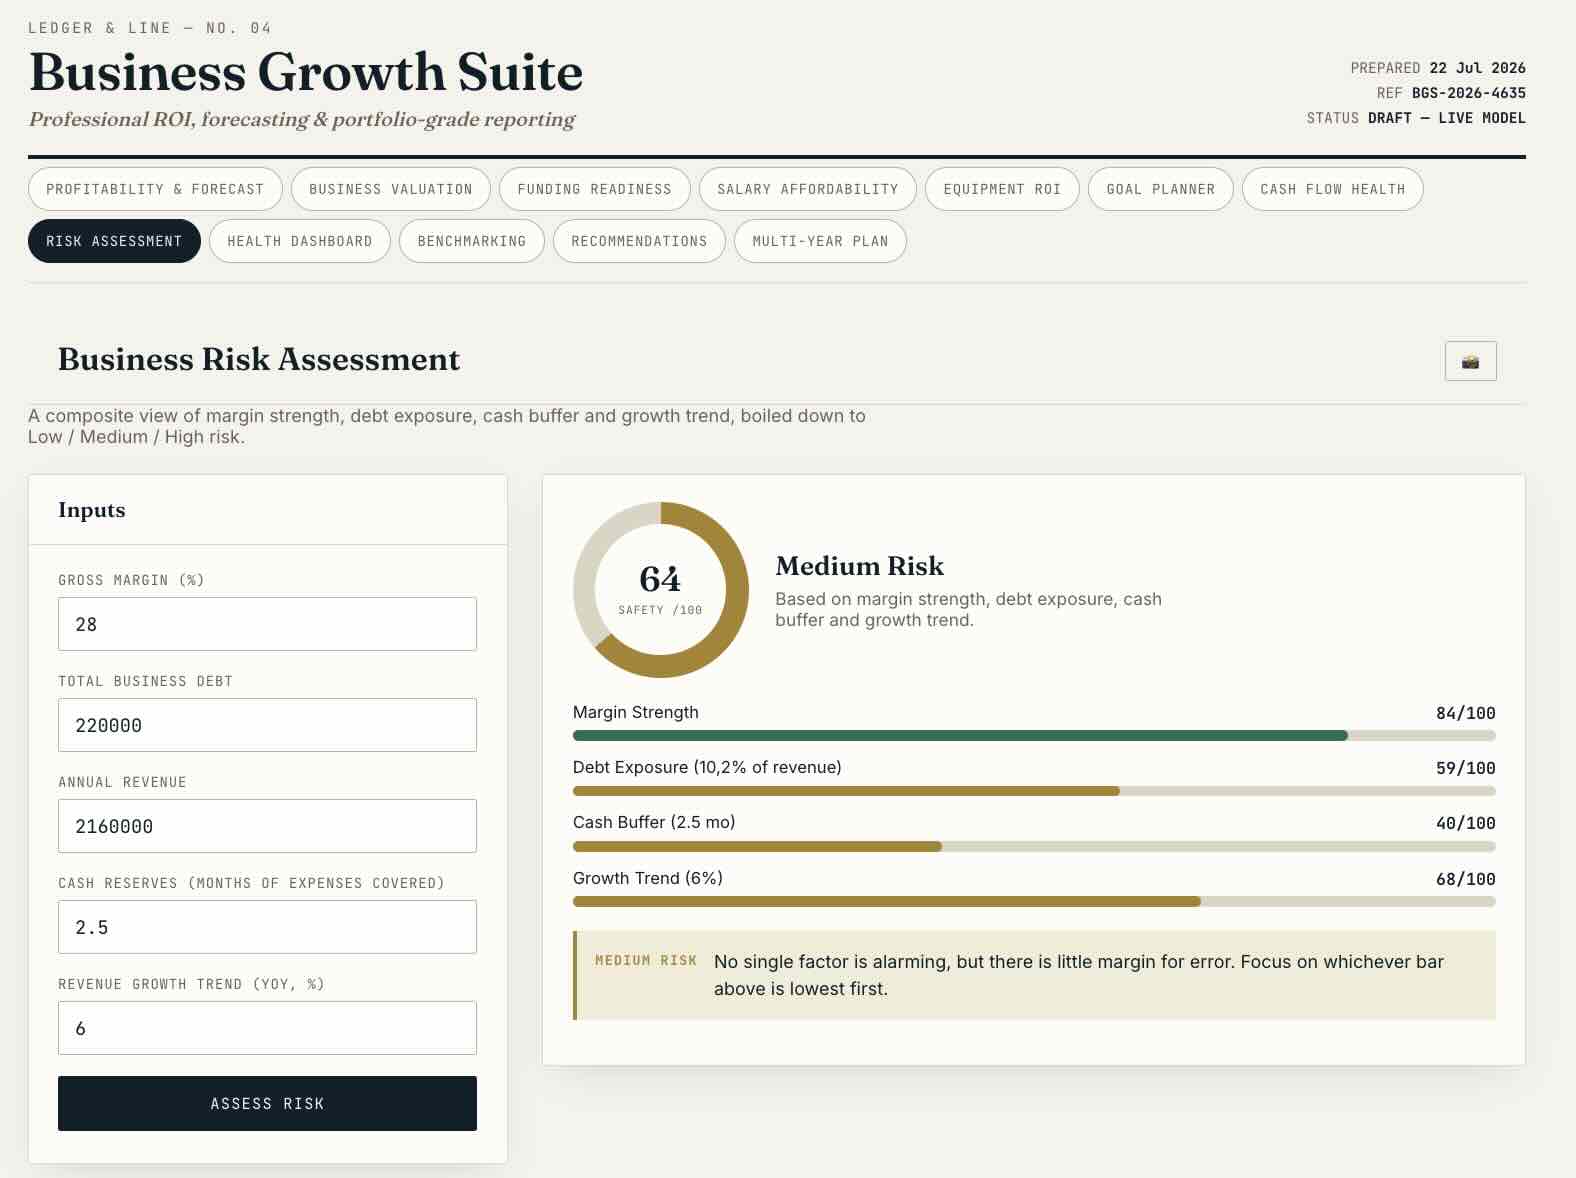The width and height of the screenshot is (1576, 1178).
Task: Select the Funding Readiness tab
Action: click(595, 189)
